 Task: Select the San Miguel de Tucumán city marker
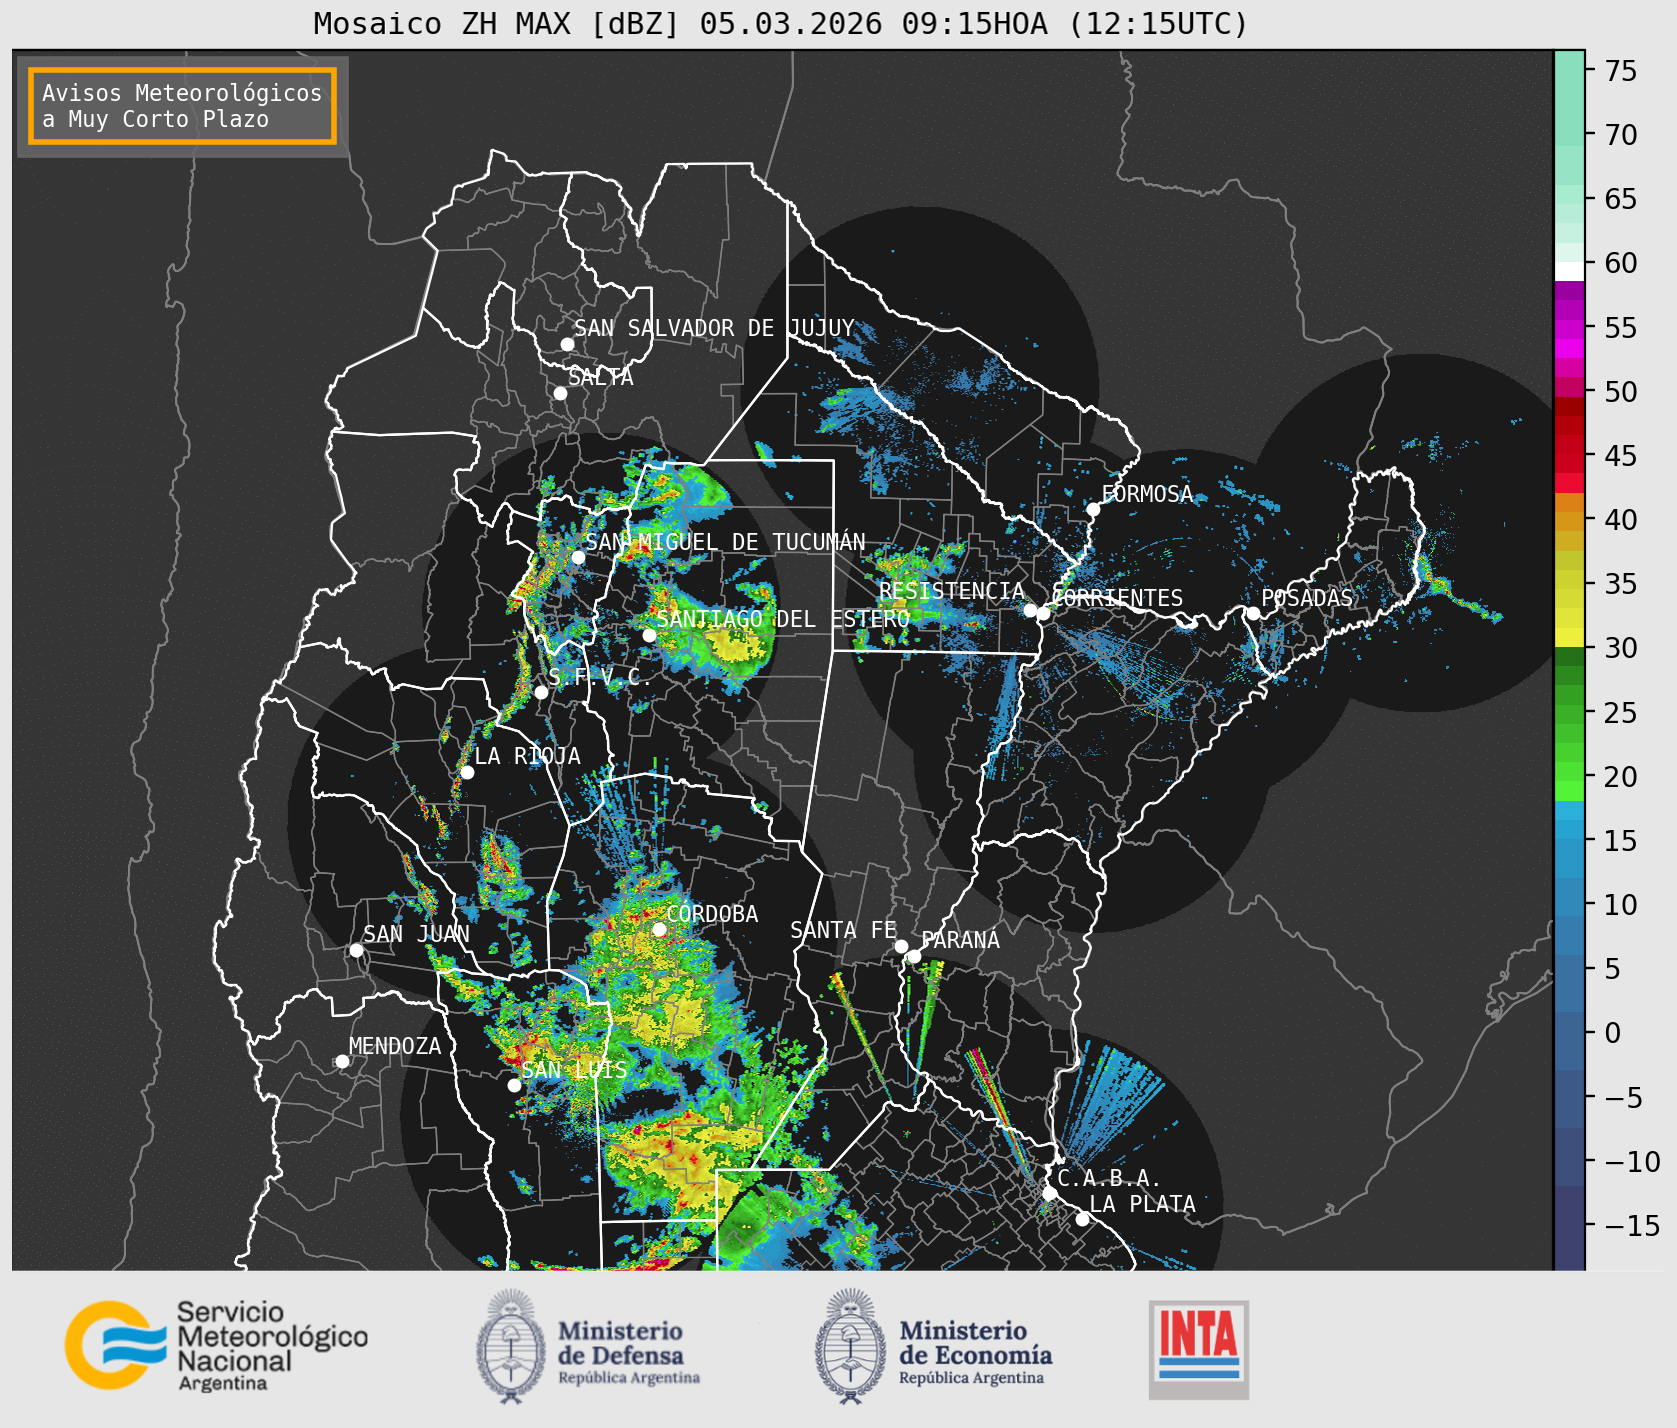577,557
